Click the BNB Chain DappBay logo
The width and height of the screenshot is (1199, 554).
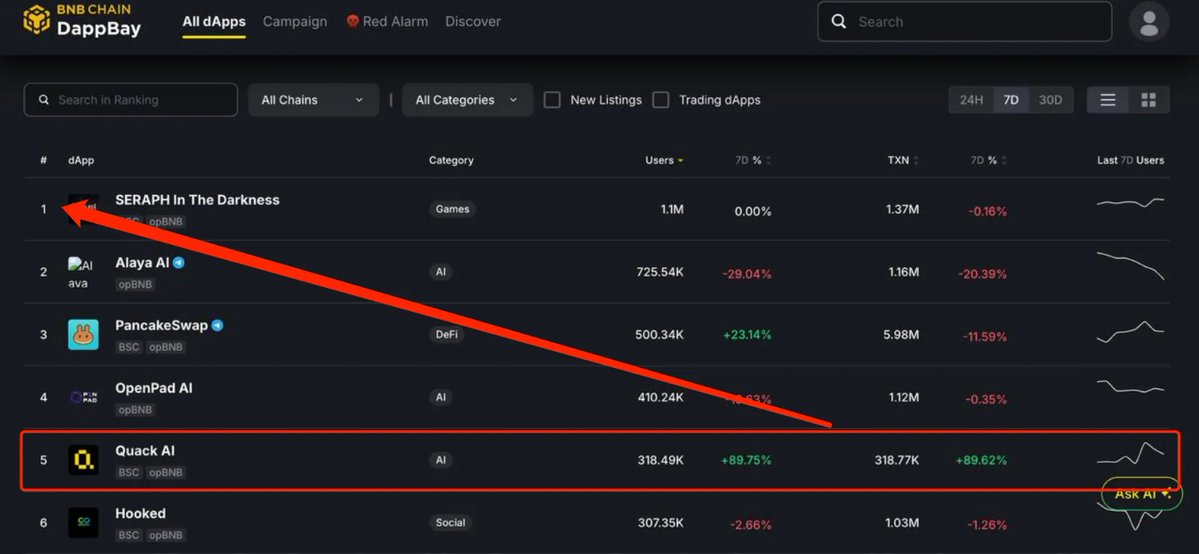tap(82, 21)
